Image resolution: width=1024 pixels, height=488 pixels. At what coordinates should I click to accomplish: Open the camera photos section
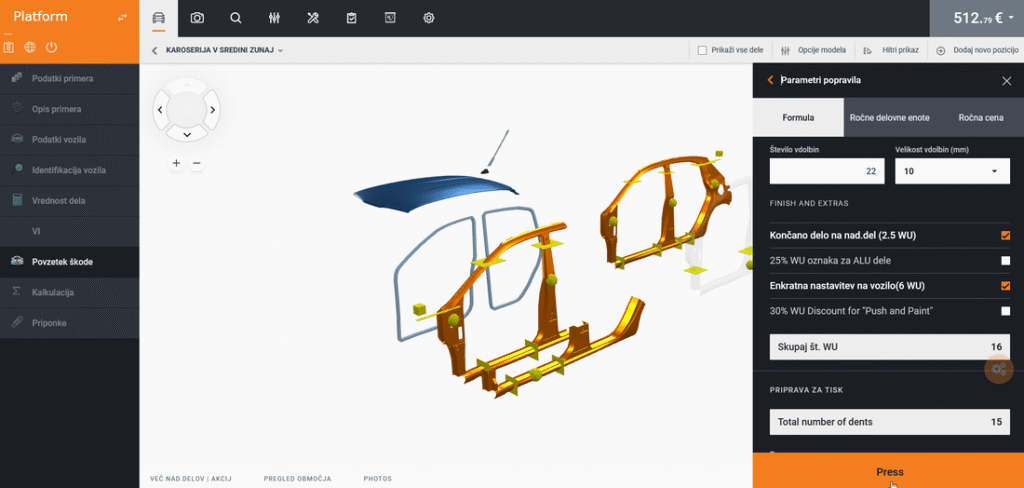coord(197,18)
